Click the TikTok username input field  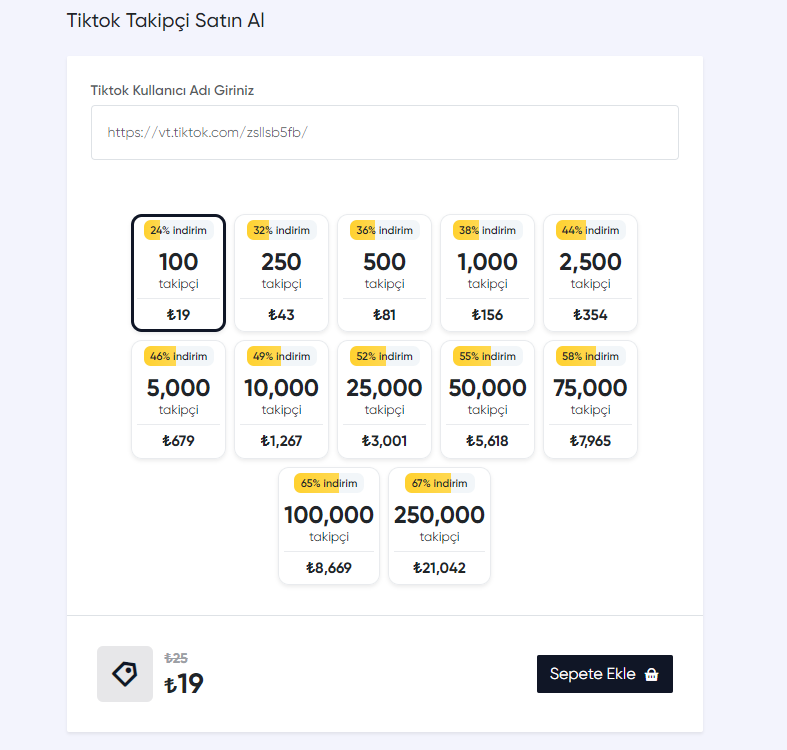pyautogui.click(x=384, y=133)
